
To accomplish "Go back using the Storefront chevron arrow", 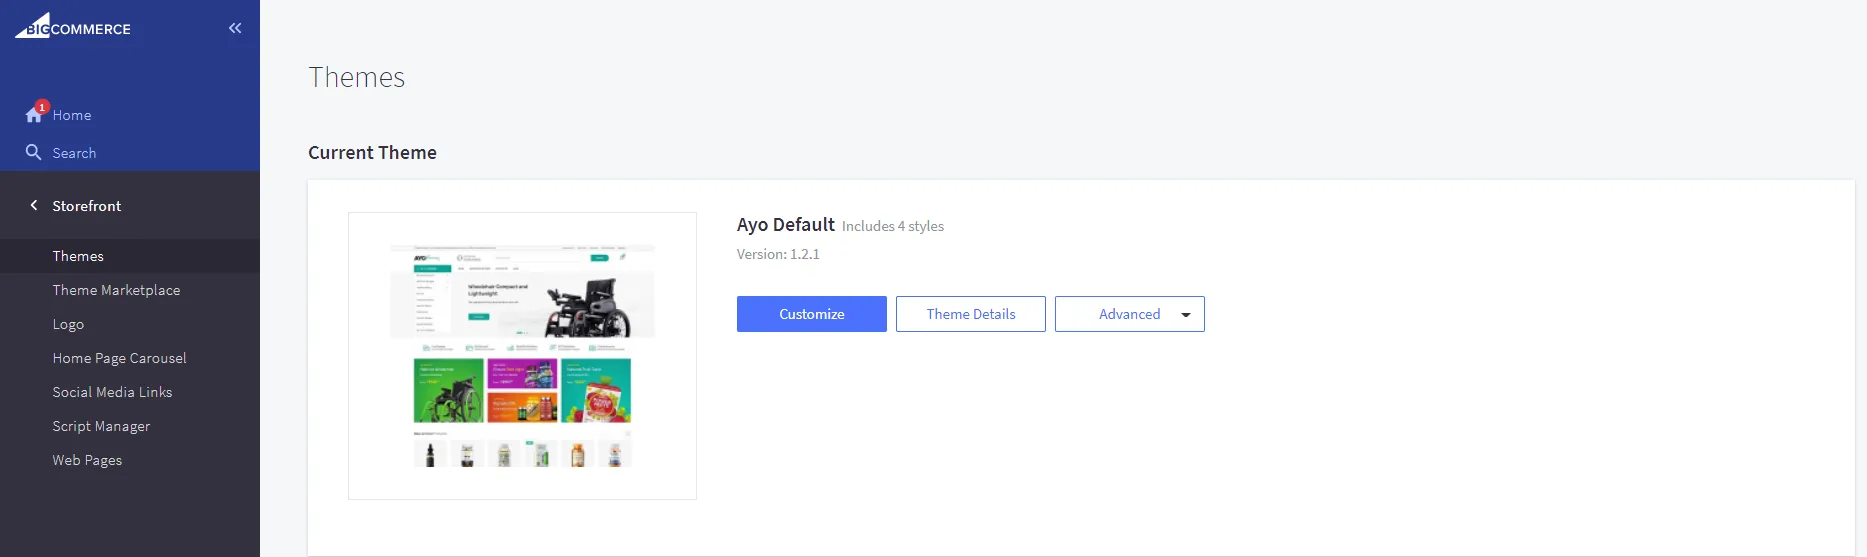I will pyautogui.click(x=34, y=205).
